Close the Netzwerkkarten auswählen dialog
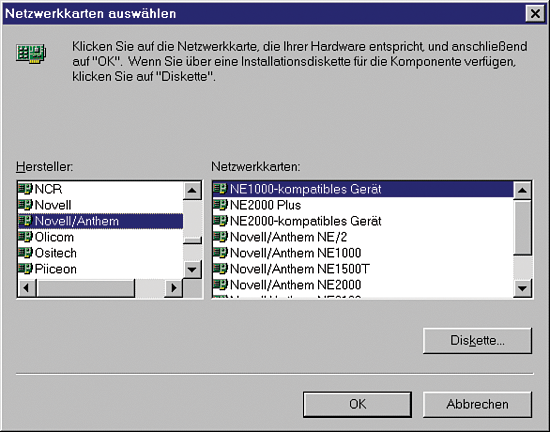This screenshot has height=432, width=550. (535, 14)
